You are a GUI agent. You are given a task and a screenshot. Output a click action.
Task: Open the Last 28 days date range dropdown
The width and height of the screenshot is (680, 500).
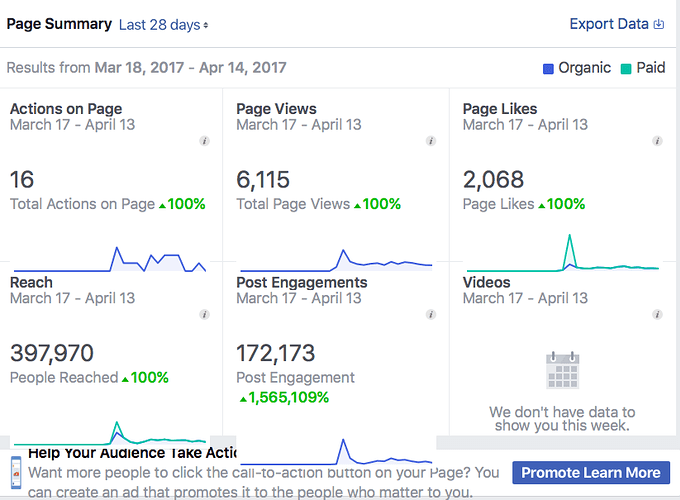tap(164, 24)
